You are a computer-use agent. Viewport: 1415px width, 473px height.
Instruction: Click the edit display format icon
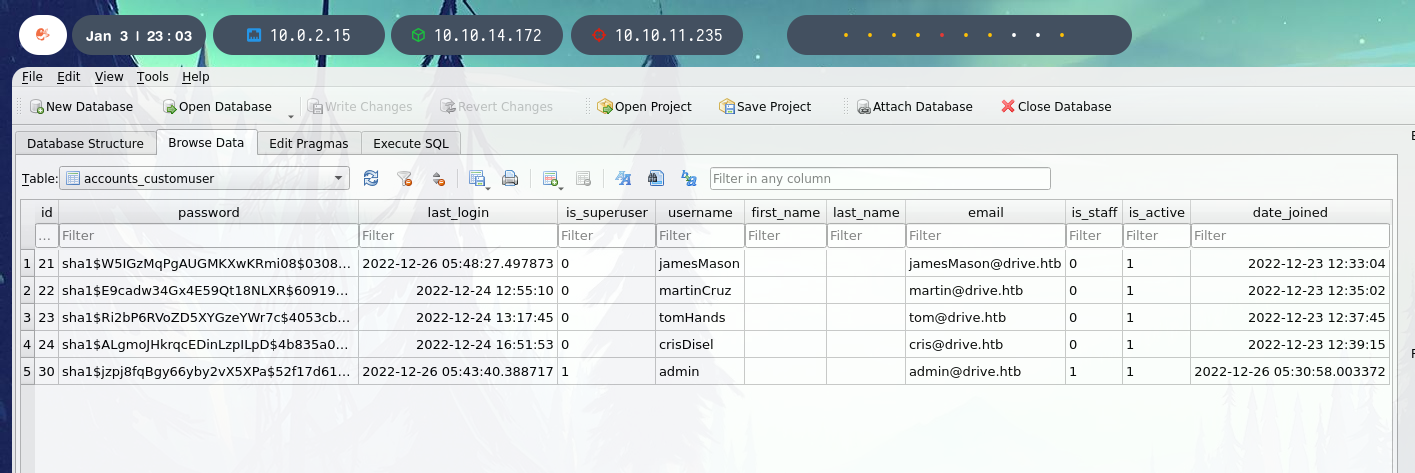pyautogui.click(x=623, y=179)
